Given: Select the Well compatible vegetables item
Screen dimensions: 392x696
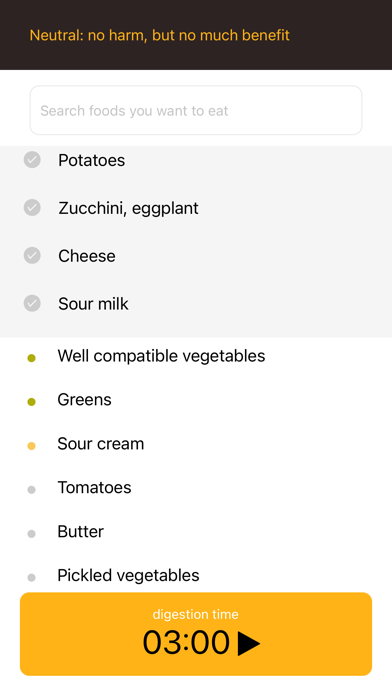Looking at the screenshot, I should [196, 356].
